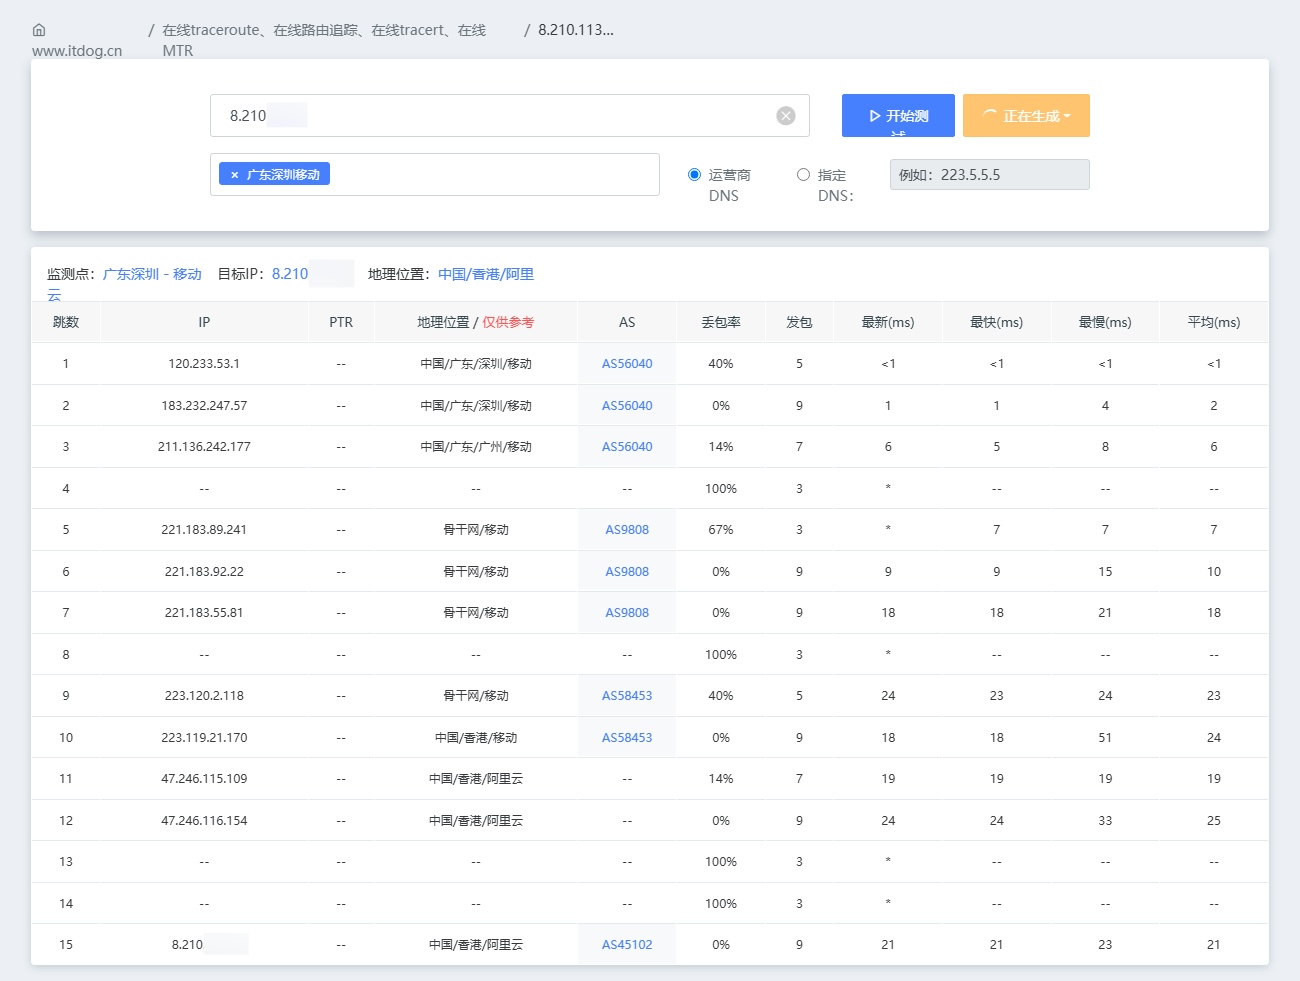Click the 中国/香港/阿里云 location link
The height and width of the screenshot is (981, 1300).
(486, 274)
